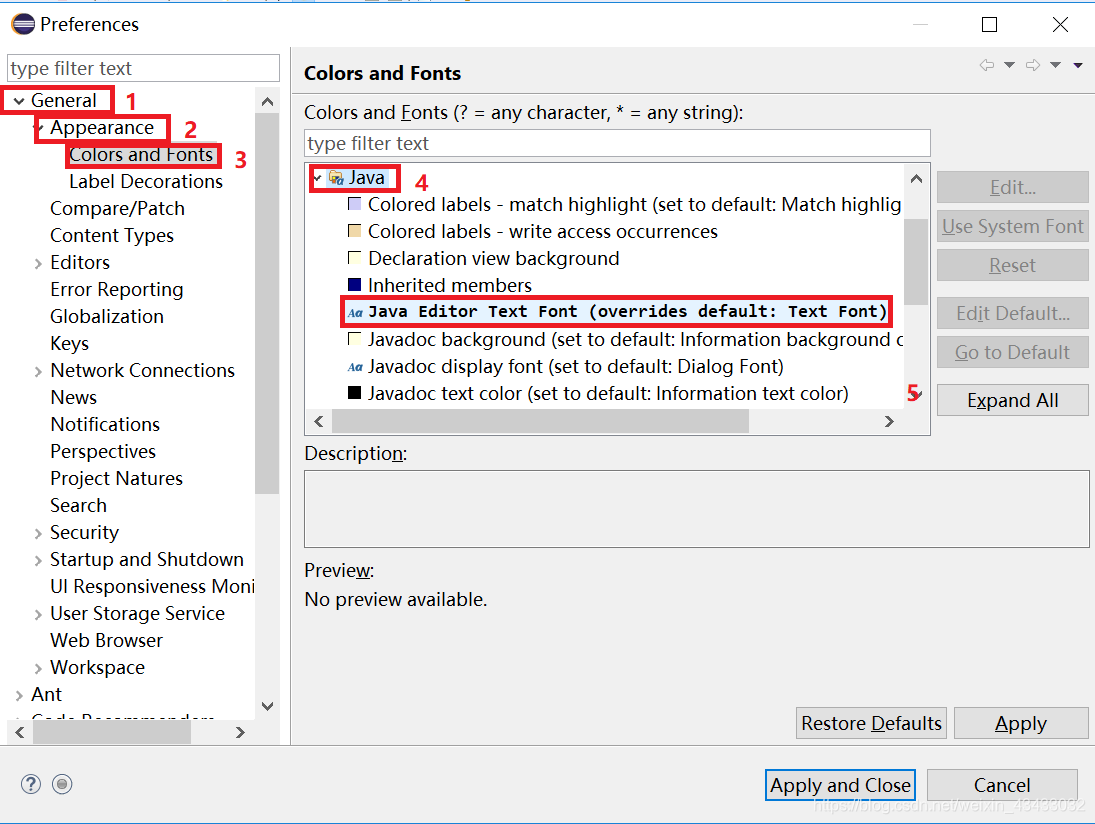Screen dimensions: 1095x824
Task: Collapse the General tree node
Action: point(19,101)
